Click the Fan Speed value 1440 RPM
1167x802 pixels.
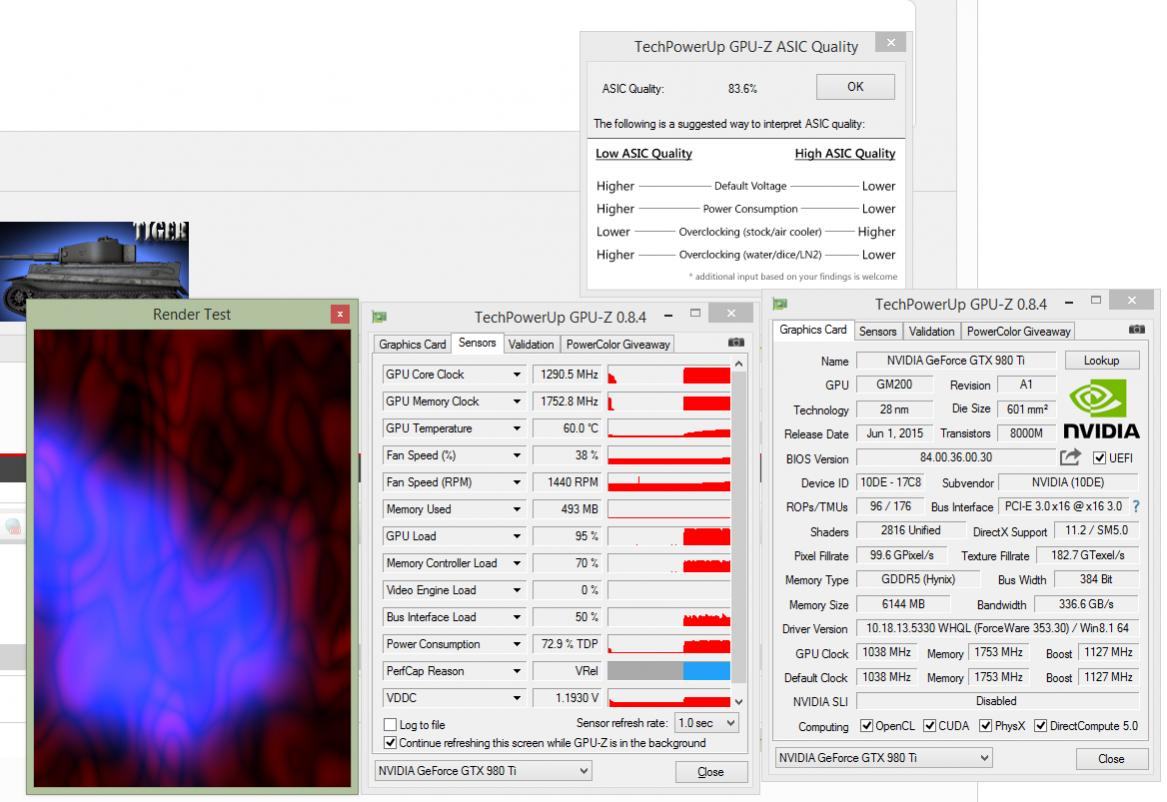pos(567,482)
